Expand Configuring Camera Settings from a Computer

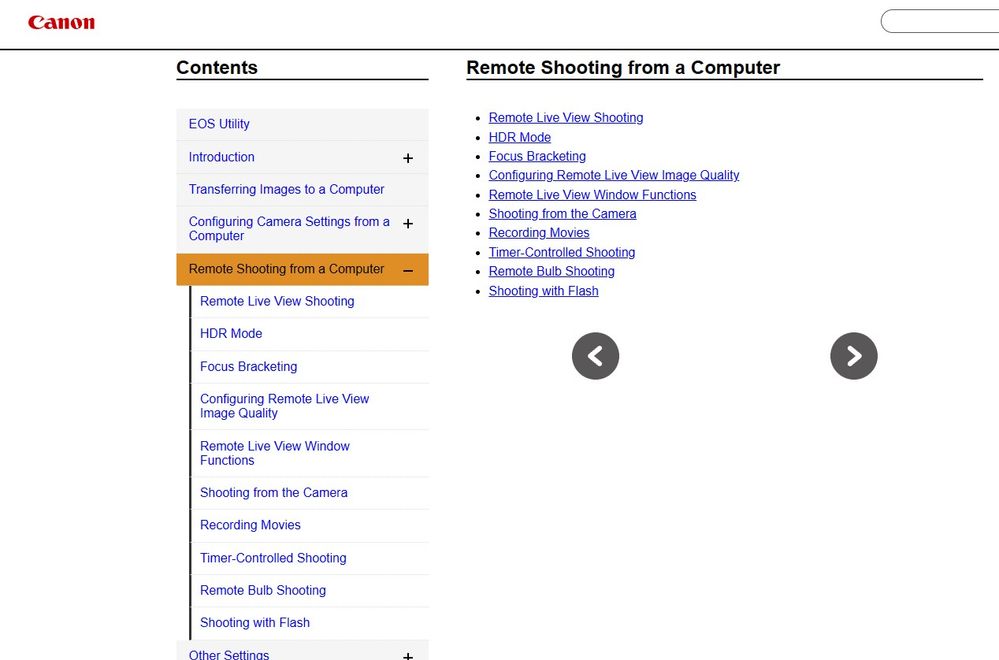click(407, 224)
